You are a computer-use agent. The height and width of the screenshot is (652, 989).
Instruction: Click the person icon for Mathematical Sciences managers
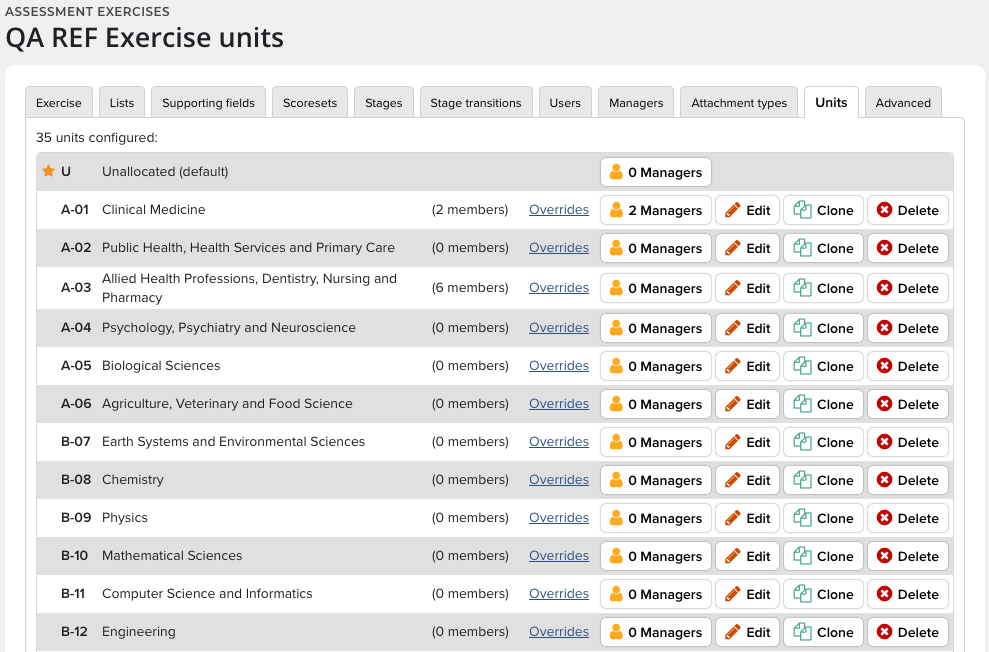click(x=616, y=556)
